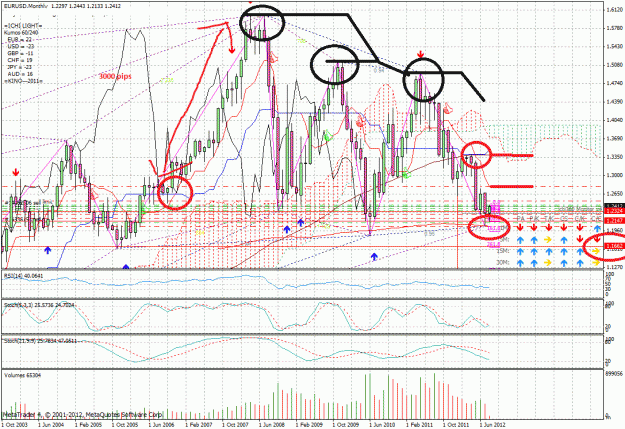This screenshot has height=429, width=625.
Task: Click the EUR = 22 strength value
Action: (x=20, y=39)
